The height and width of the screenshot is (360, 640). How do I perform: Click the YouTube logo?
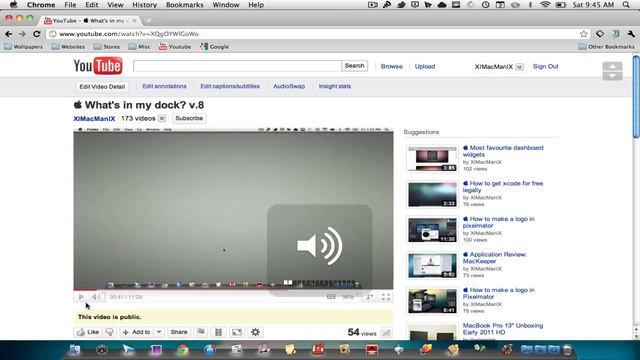(x=98, y=66)
